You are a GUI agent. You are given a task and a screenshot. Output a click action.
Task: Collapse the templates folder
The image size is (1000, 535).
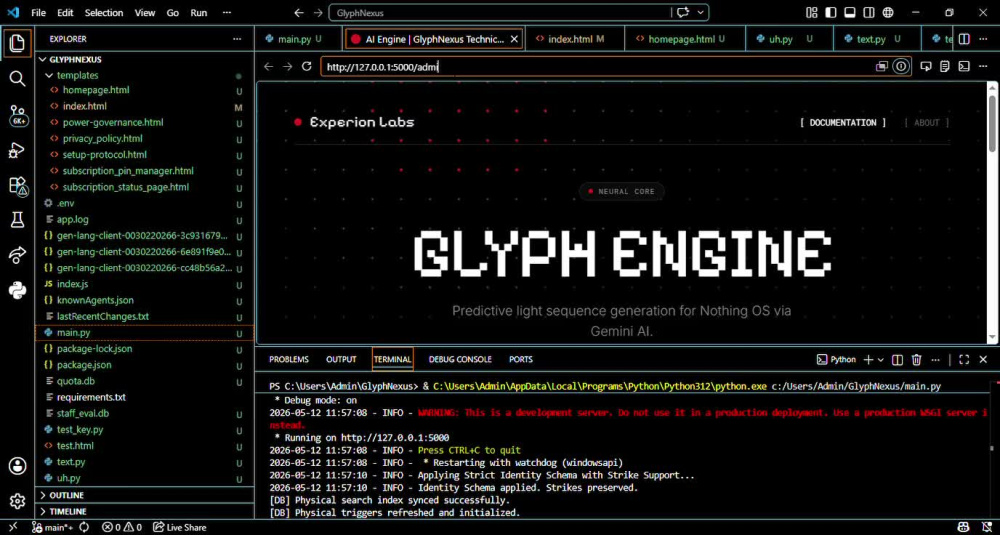tap(48, 75)
